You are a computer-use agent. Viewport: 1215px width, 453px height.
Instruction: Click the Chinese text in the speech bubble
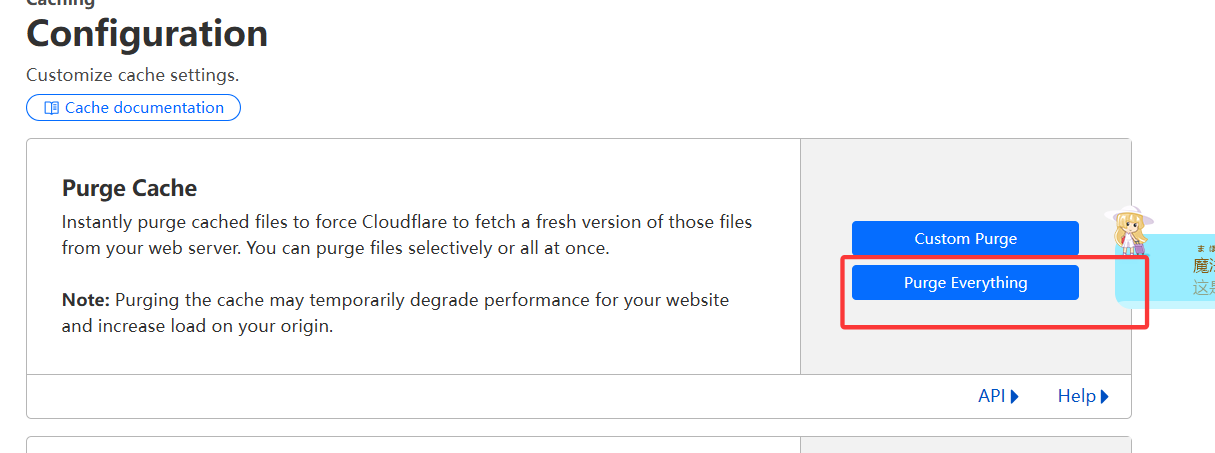(1203, 276)
